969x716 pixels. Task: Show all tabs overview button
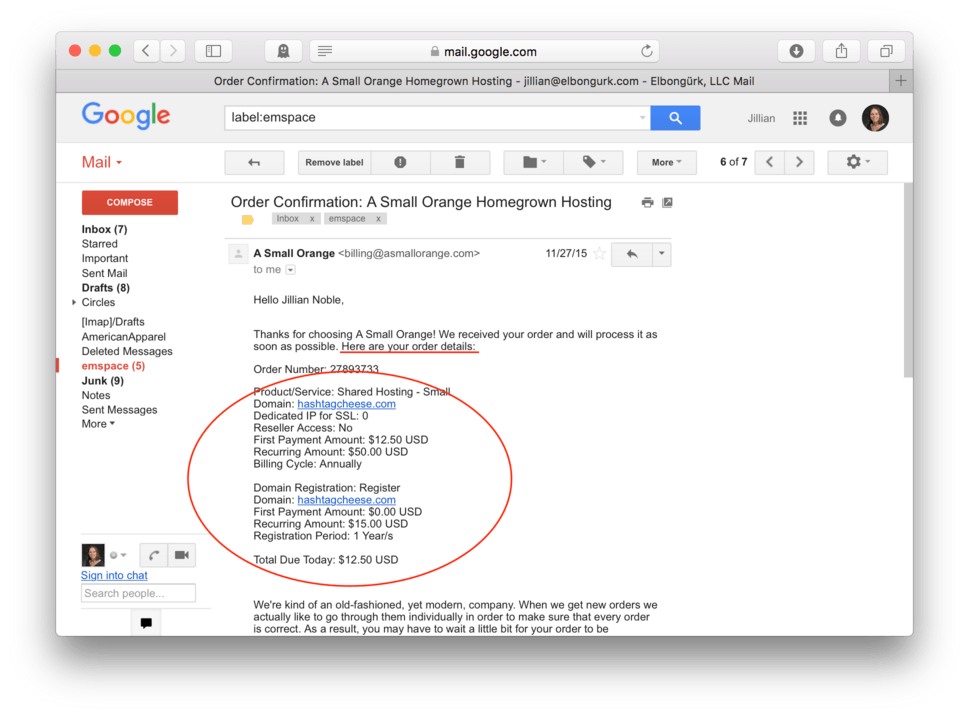pos(886,51)
